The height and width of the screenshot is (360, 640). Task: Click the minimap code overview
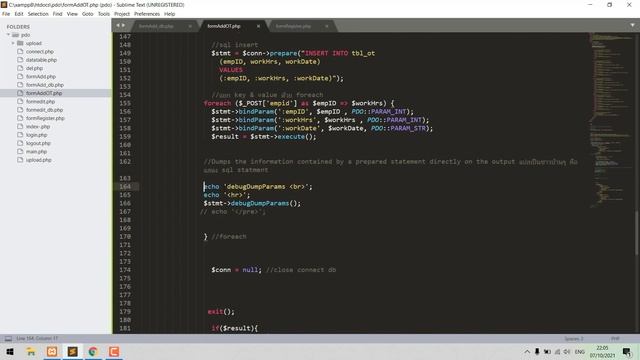click(611, 120)
